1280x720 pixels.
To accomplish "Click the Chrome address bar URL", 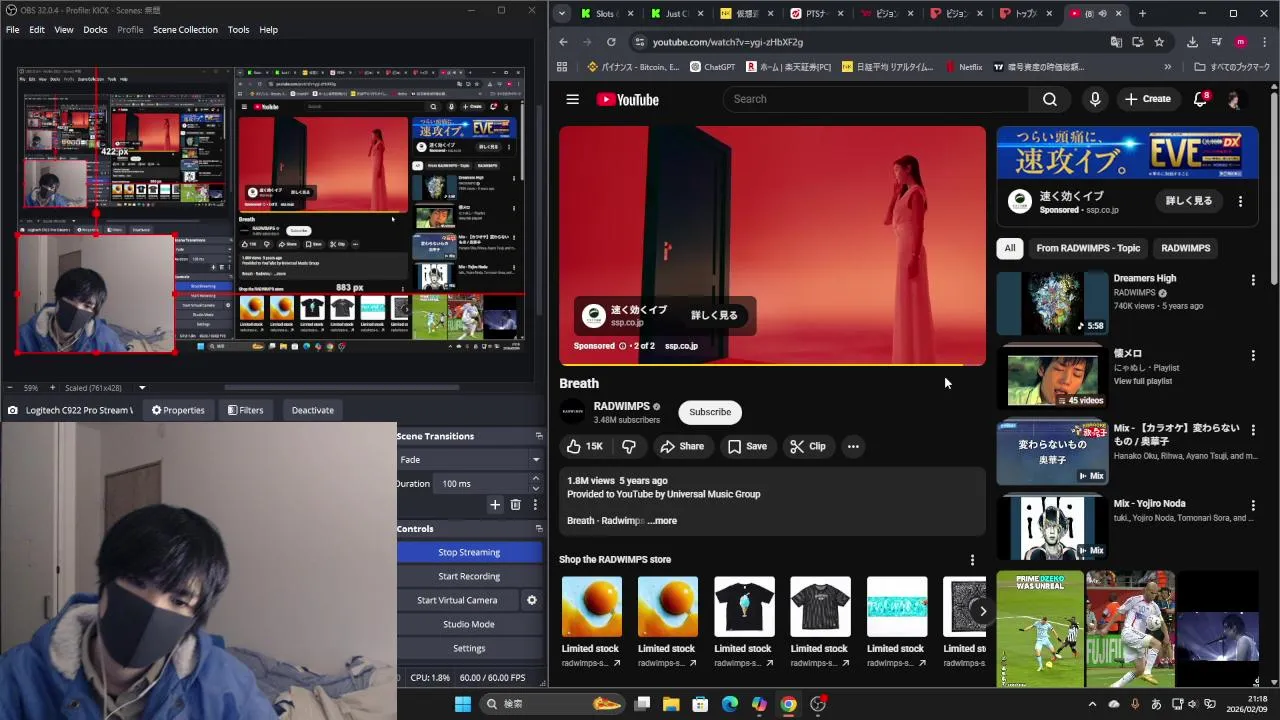I will pyautogui.click(x=727, y=42).
